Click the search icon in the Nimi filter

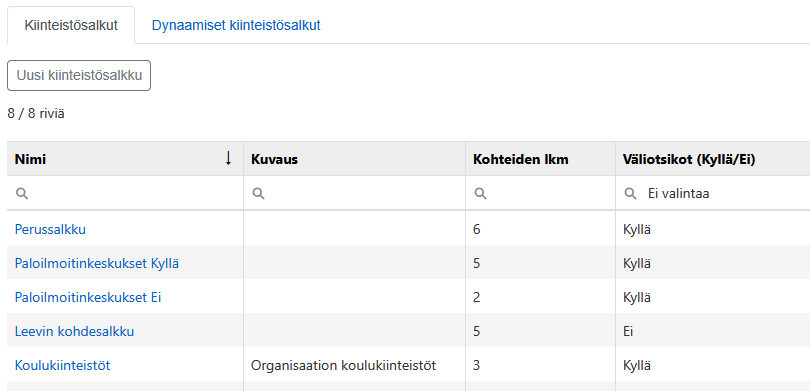pyautogui.click(x=22, y=194)
